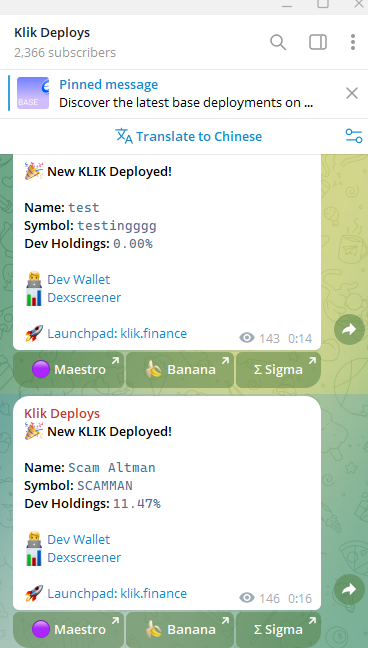Open translation settings icon

[354, 136]
